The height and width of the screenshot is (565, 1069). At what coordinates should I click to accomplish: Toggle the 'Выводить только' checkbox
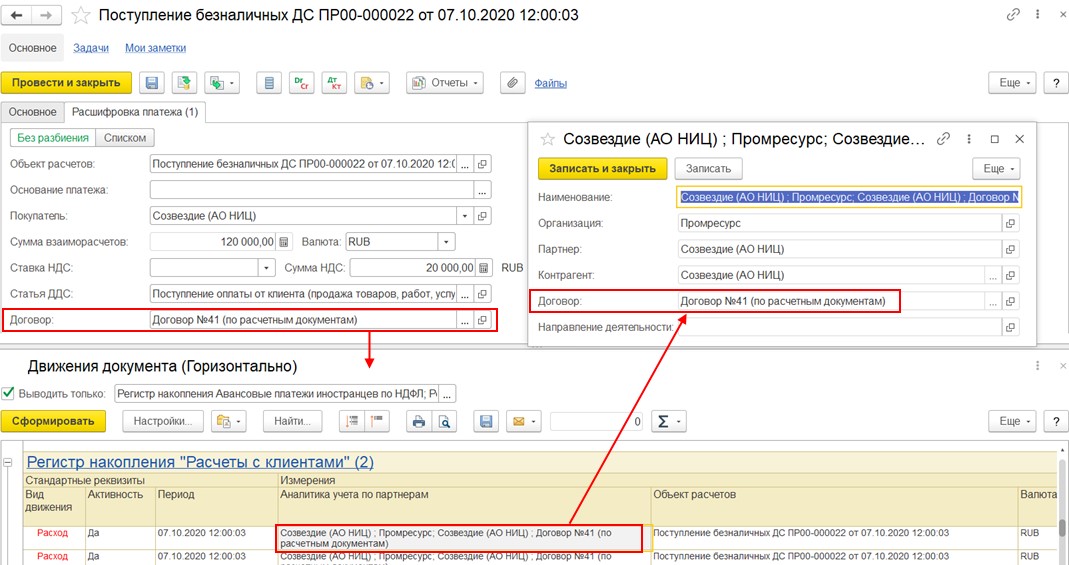click(9, 393)
